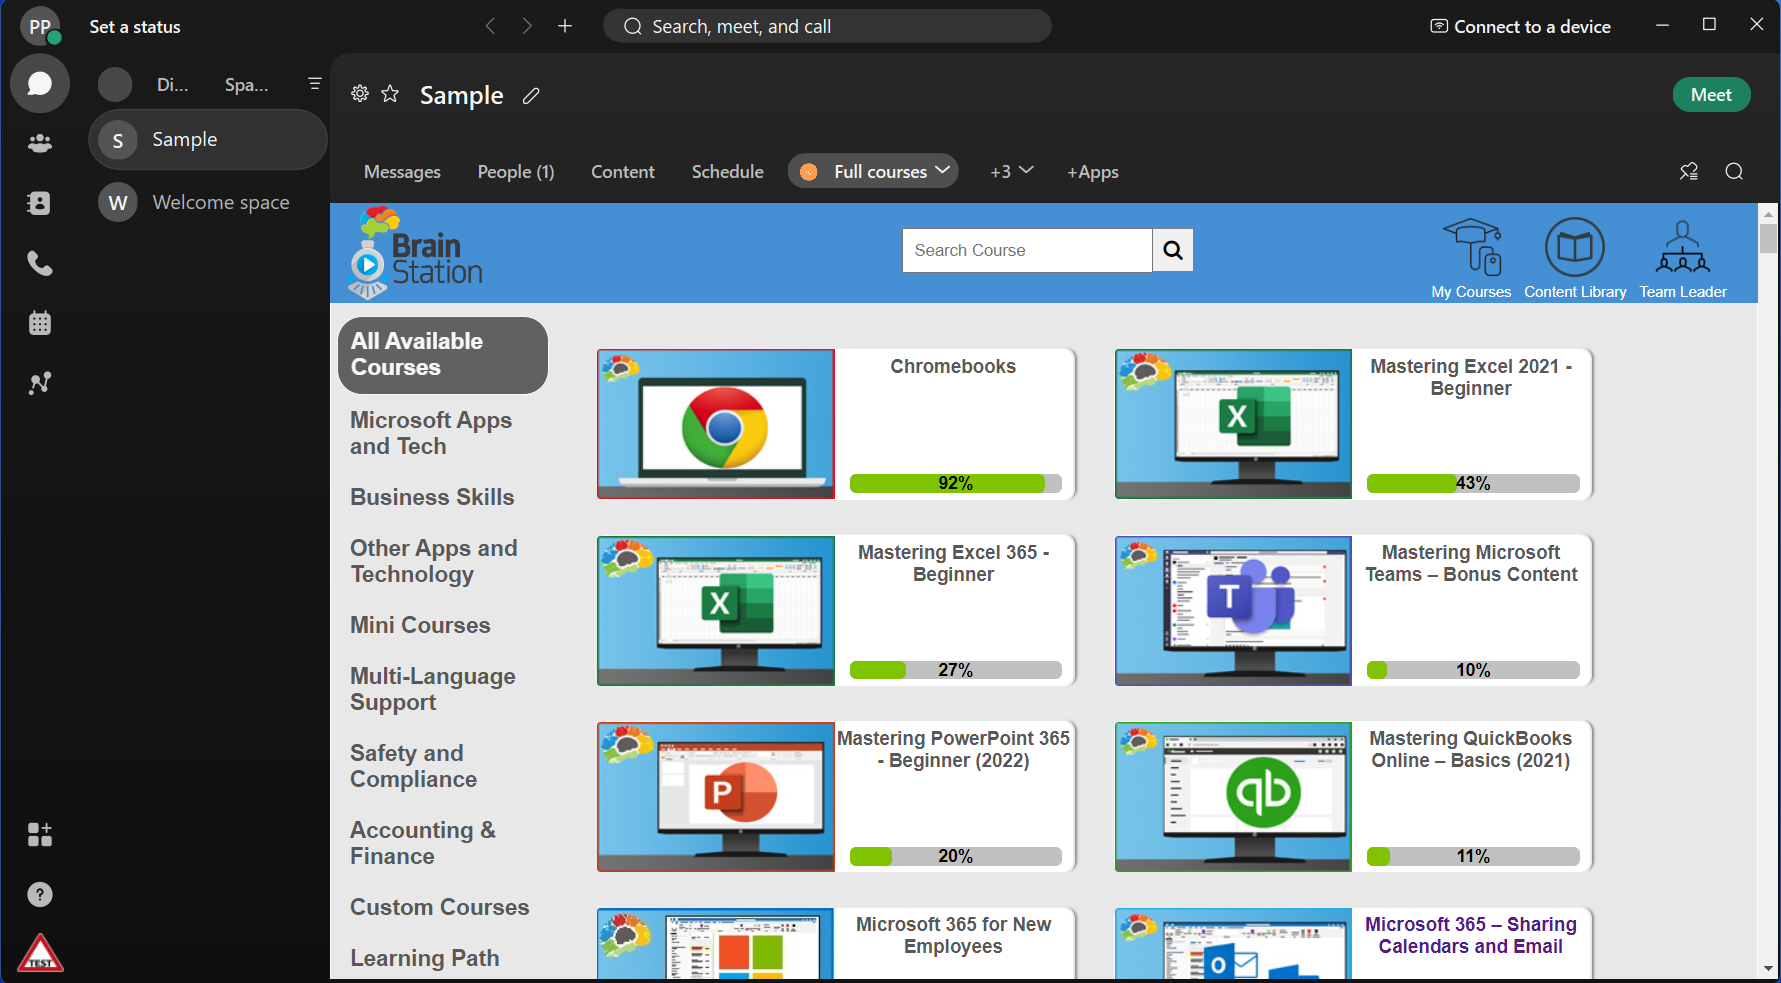Click the Search Course input field

pyautogui.click(x=1027, y=250)
